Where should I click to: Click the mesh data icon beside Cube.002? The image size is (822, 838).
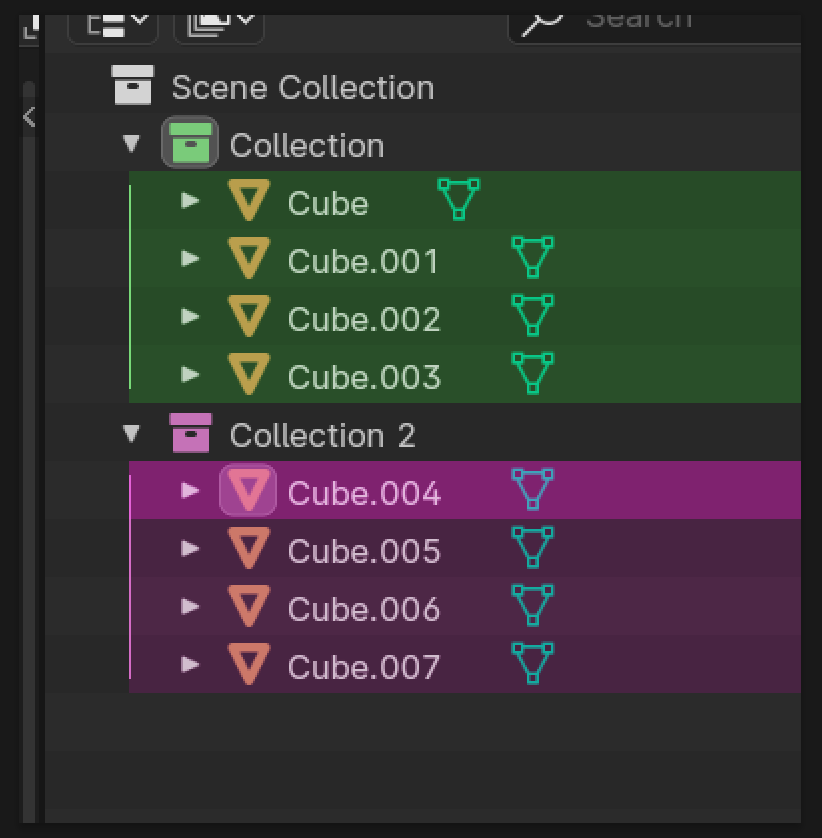pyautogui.click(x=532, y=315)
